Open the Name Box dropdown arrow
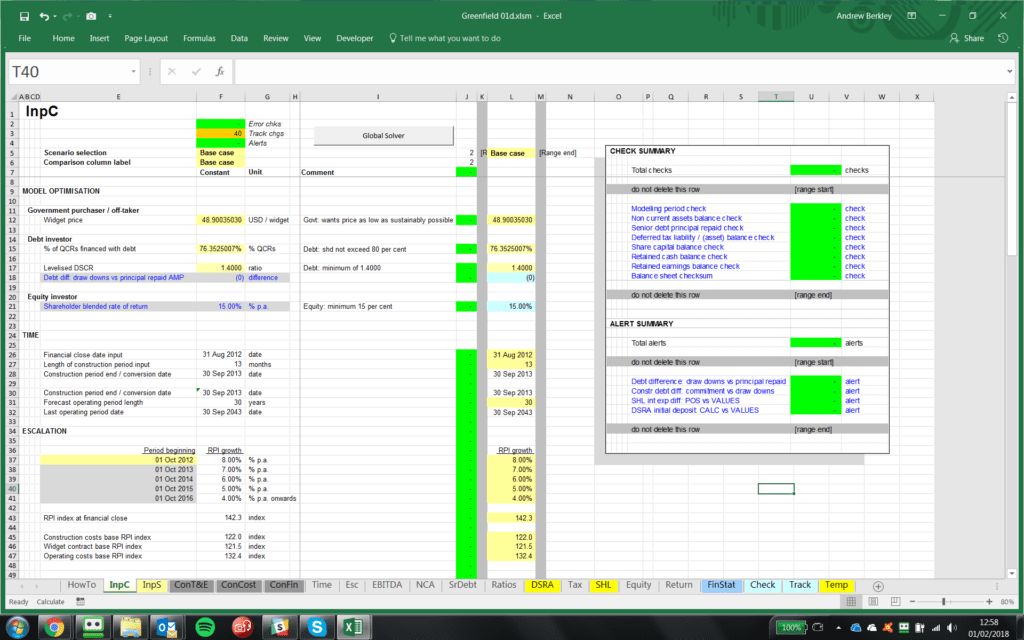Image resolution: width=1024 pixels, height=640 pixels. point(133,72)
